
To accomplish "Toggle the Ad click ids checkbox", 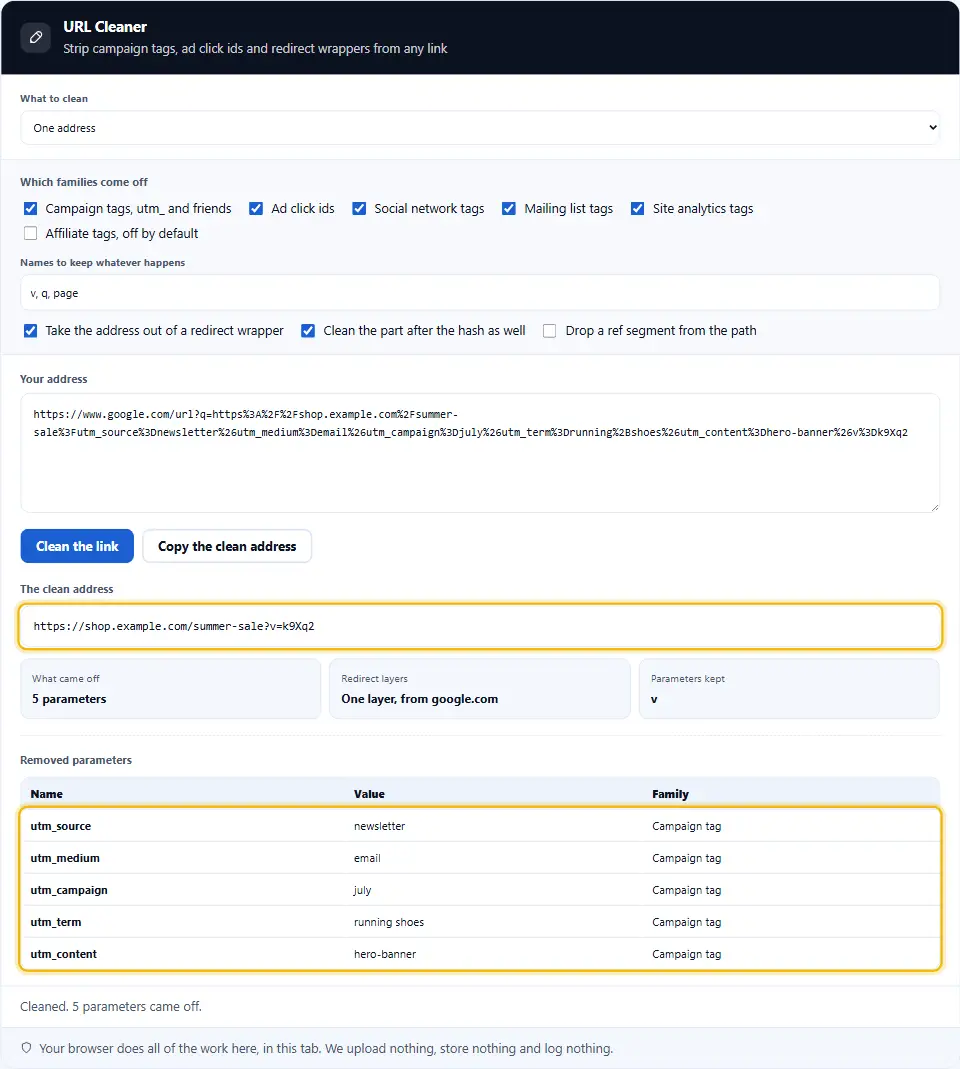I will (256, 209).
